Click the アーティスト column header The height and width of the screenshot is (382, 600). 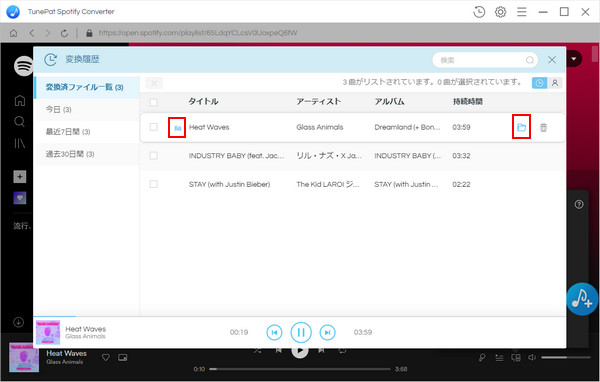pos(318,101)
